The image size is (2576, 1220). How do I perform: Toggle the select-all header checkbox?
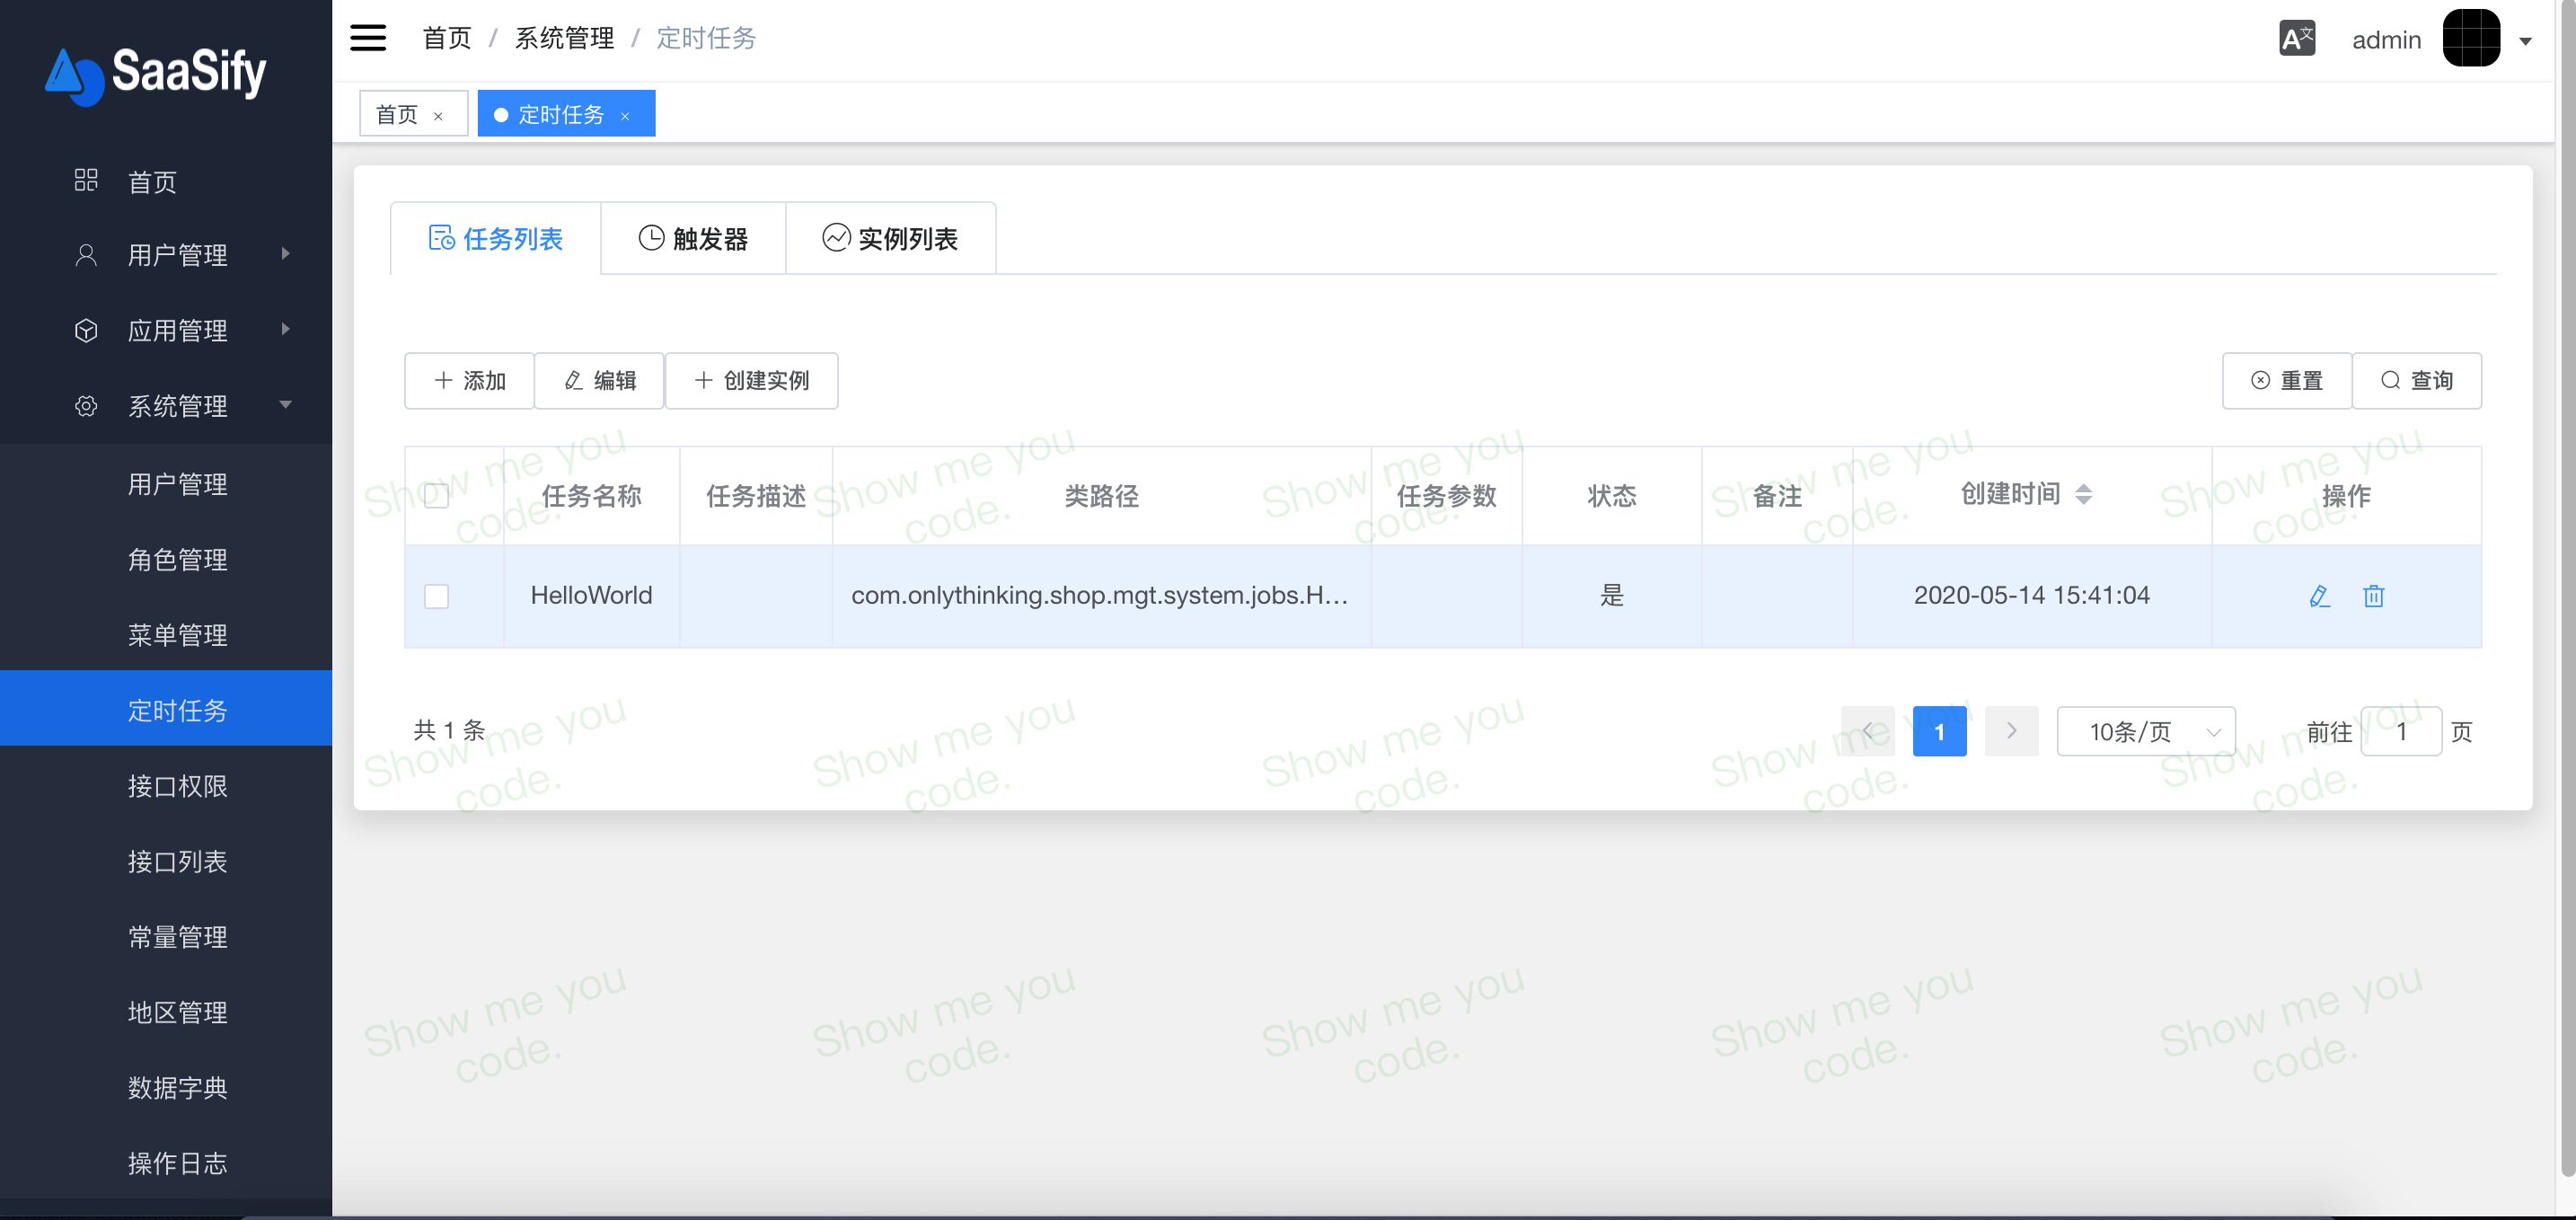[x=437, y=495]
